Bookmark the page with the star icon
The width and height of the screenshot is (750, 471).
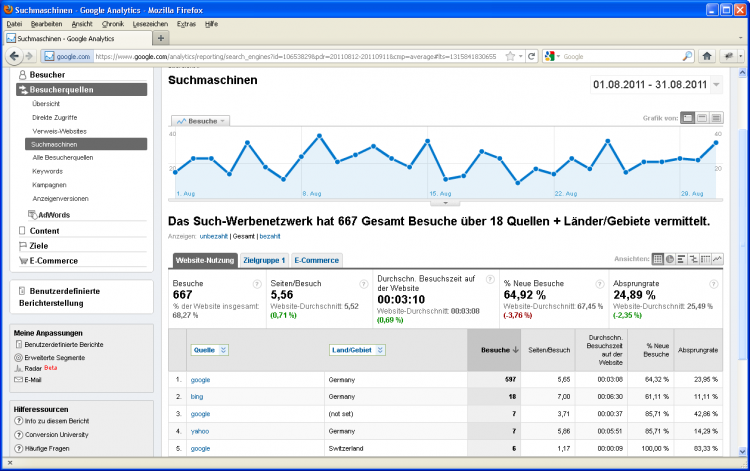[509, 56]
